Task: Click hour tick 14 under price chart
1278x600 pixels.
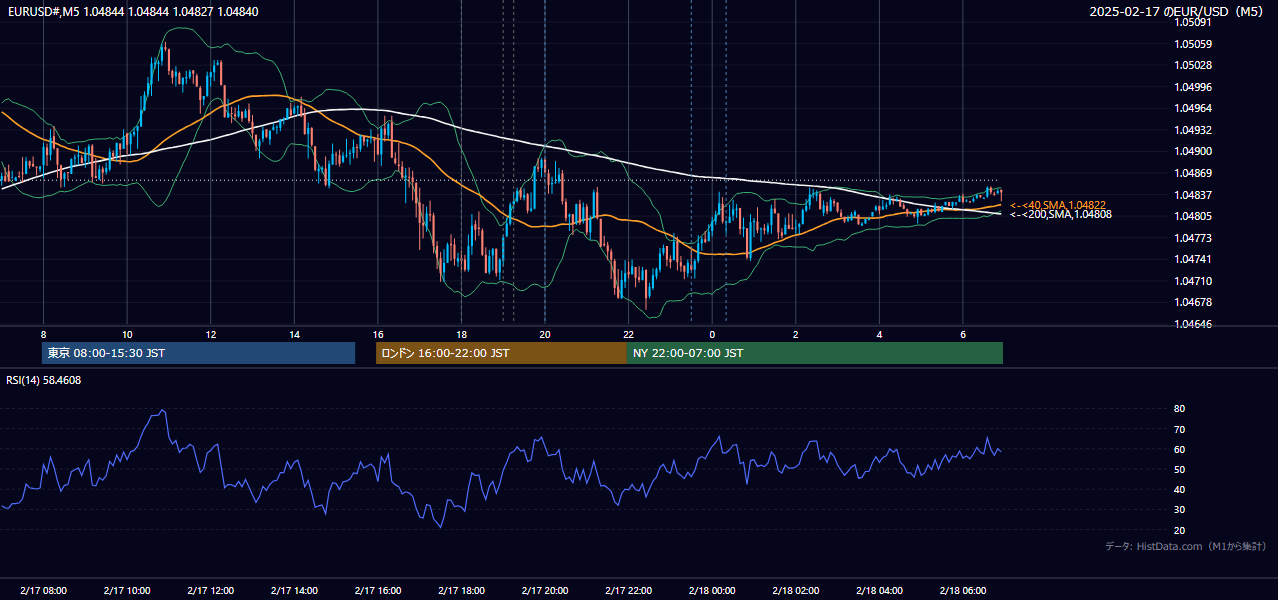Action: coord(294,334)
